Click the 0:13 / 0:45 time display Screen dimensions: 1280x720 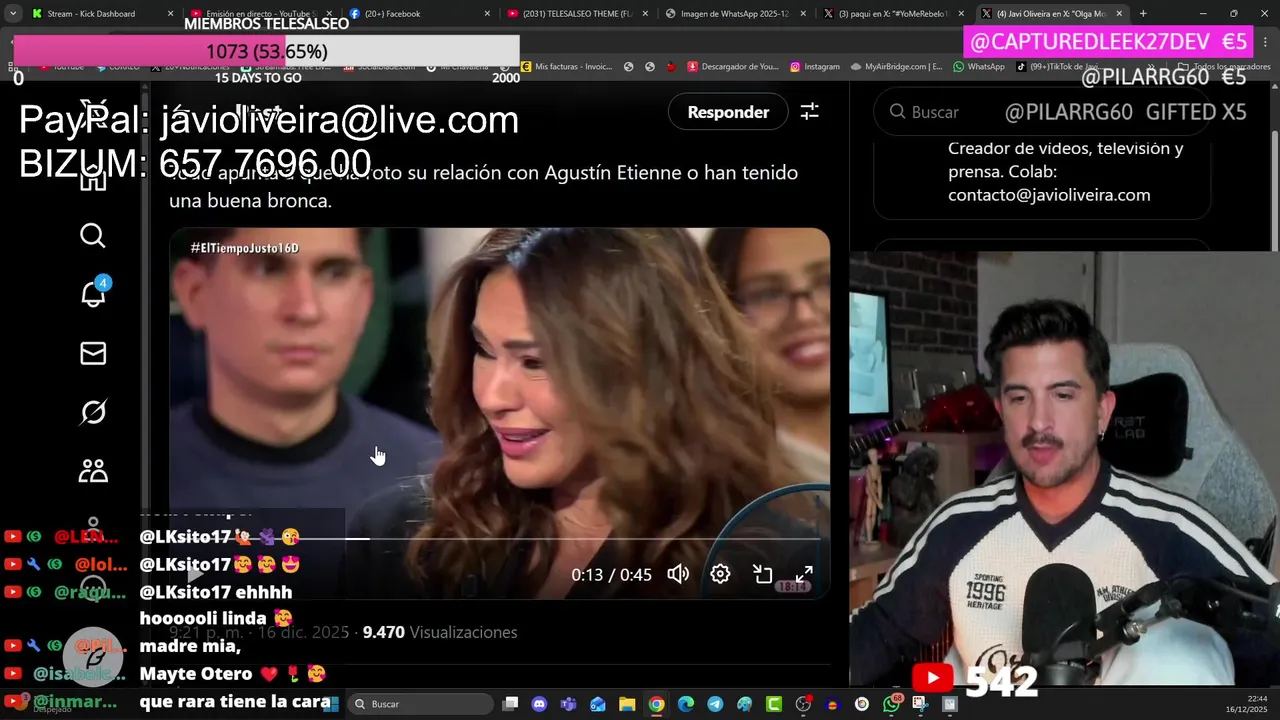coord(611,575)
